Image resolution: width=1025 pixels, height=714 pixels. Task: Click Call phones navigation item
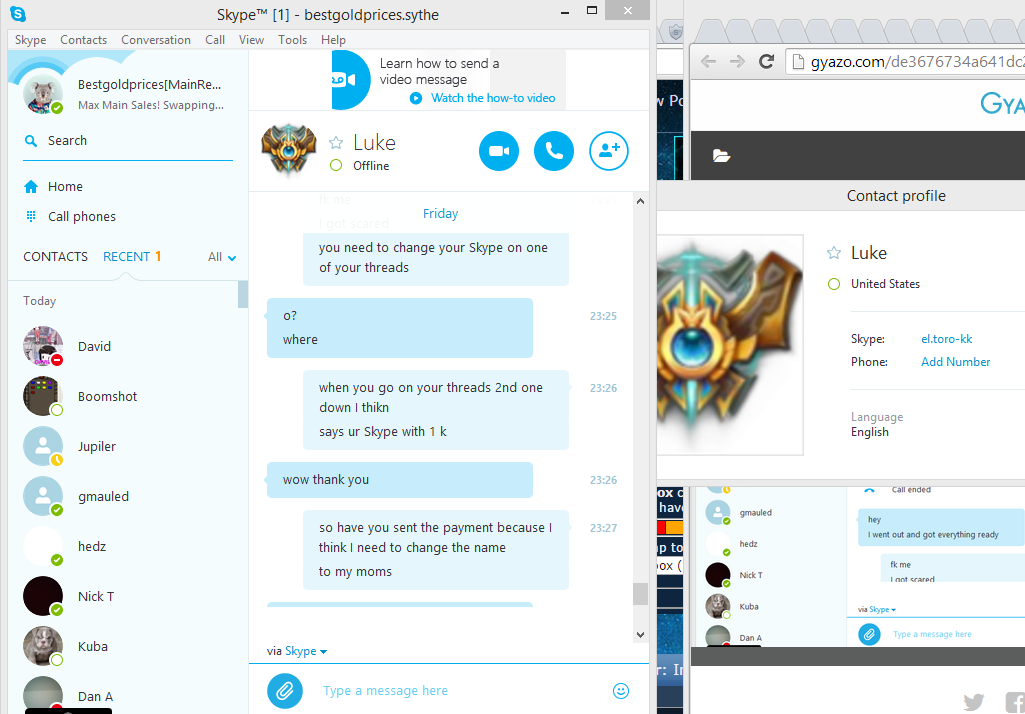coord(82,216)
